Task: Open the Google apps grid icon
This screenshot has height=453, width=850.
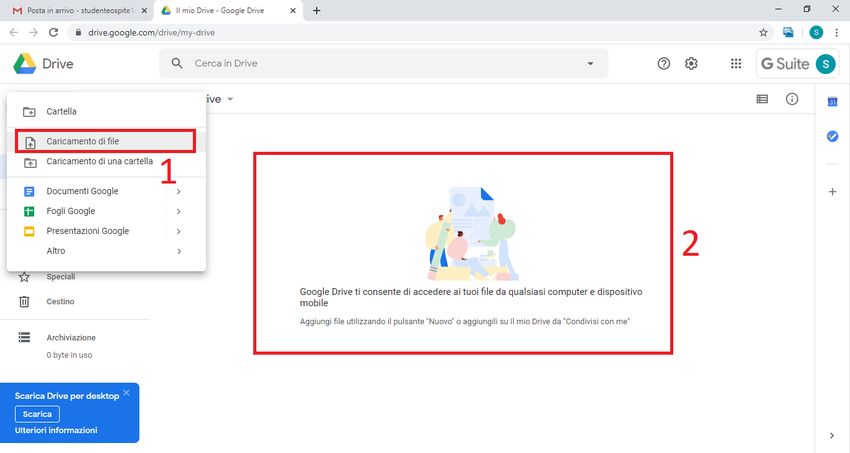Action: (x=736, y=63)
